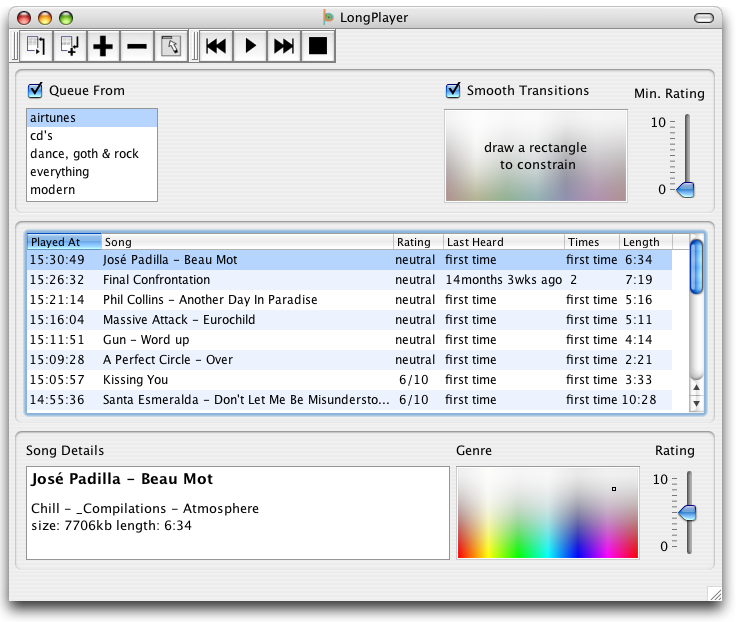Choose the 'everything' playlist in list
Screen dimensions: 743x622
pyautogui.click(x=59, y=172)
